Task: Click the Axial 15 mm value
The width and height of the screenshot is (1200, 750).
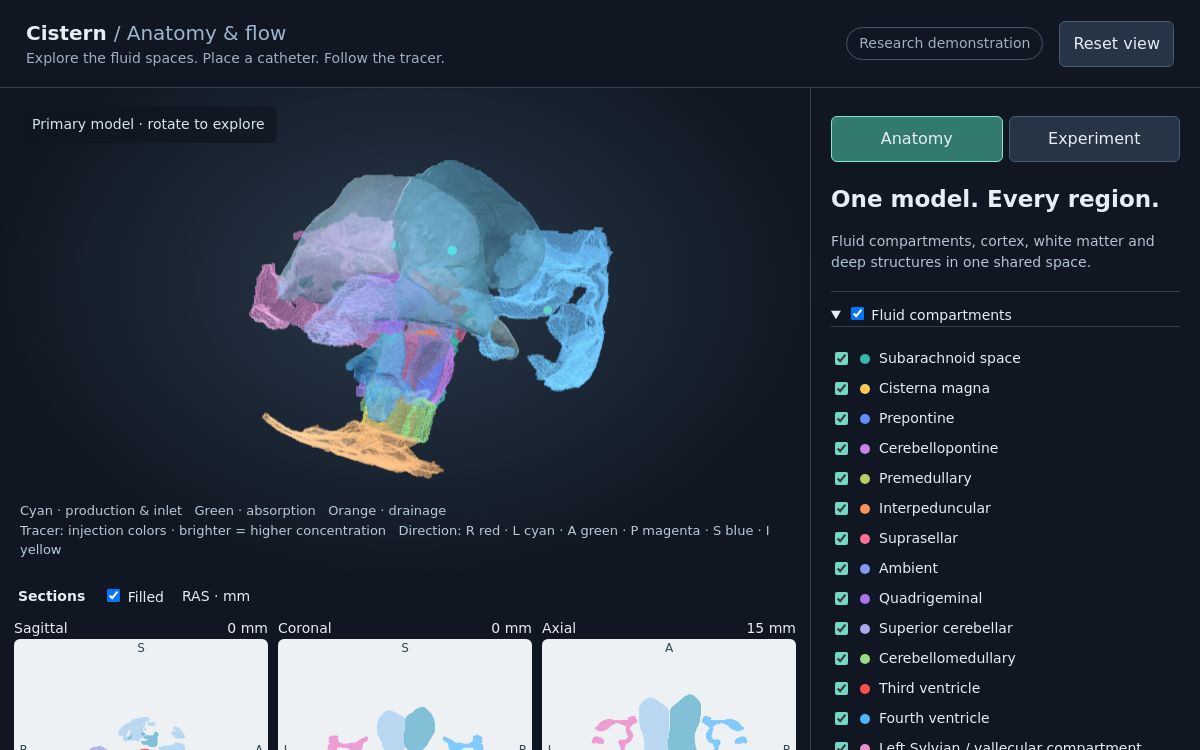Action: 771,628
